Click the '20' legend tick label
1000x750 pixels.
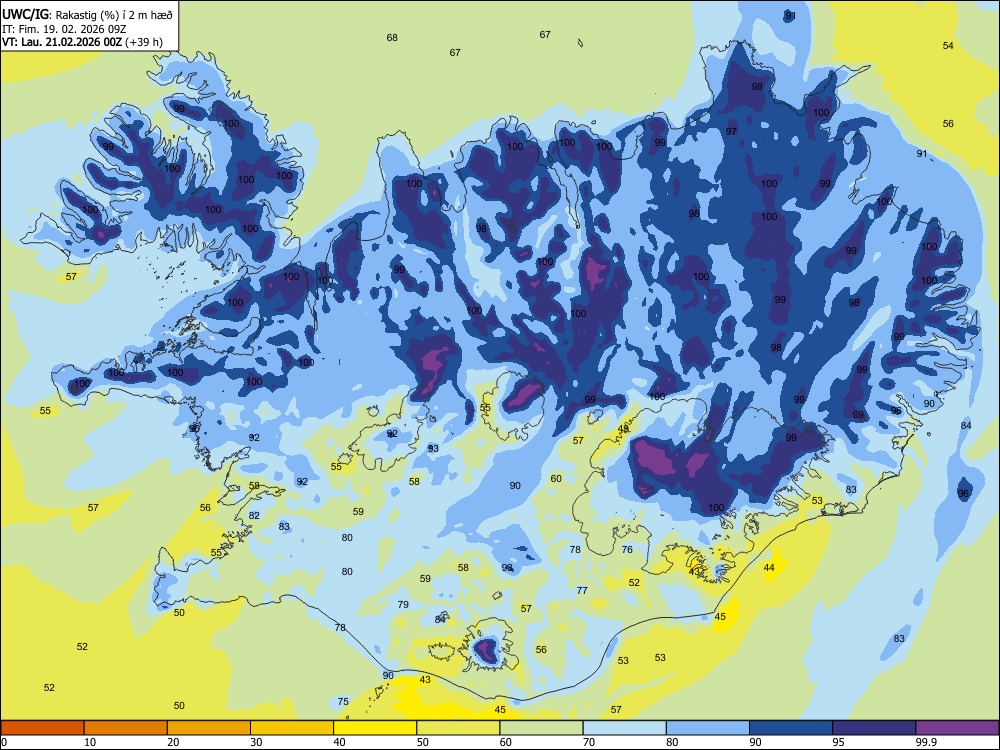pos(173,742)
